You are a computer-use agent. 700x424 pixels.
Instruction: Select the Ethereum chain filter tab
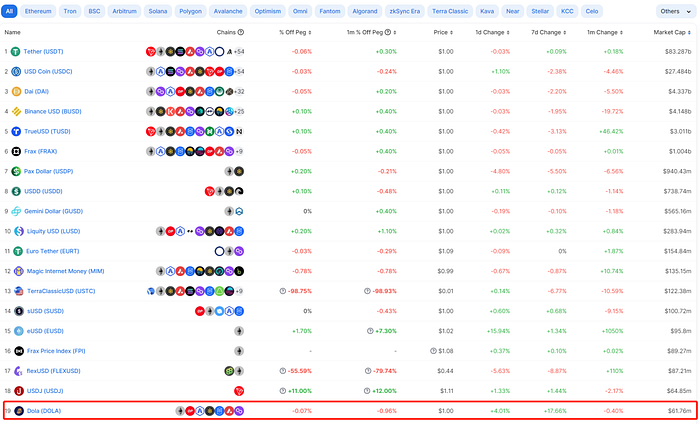pos(38,11)
